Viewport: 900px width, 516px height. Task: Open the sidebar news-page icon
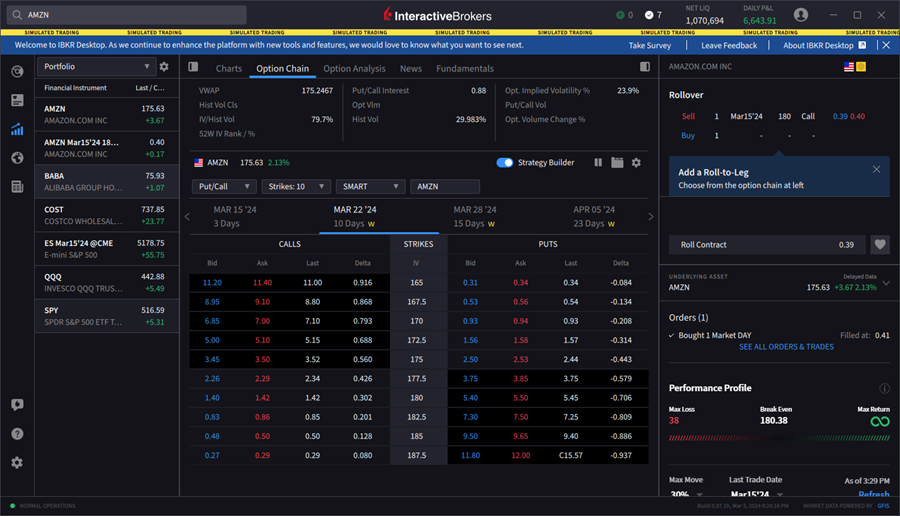pos(17,100)
